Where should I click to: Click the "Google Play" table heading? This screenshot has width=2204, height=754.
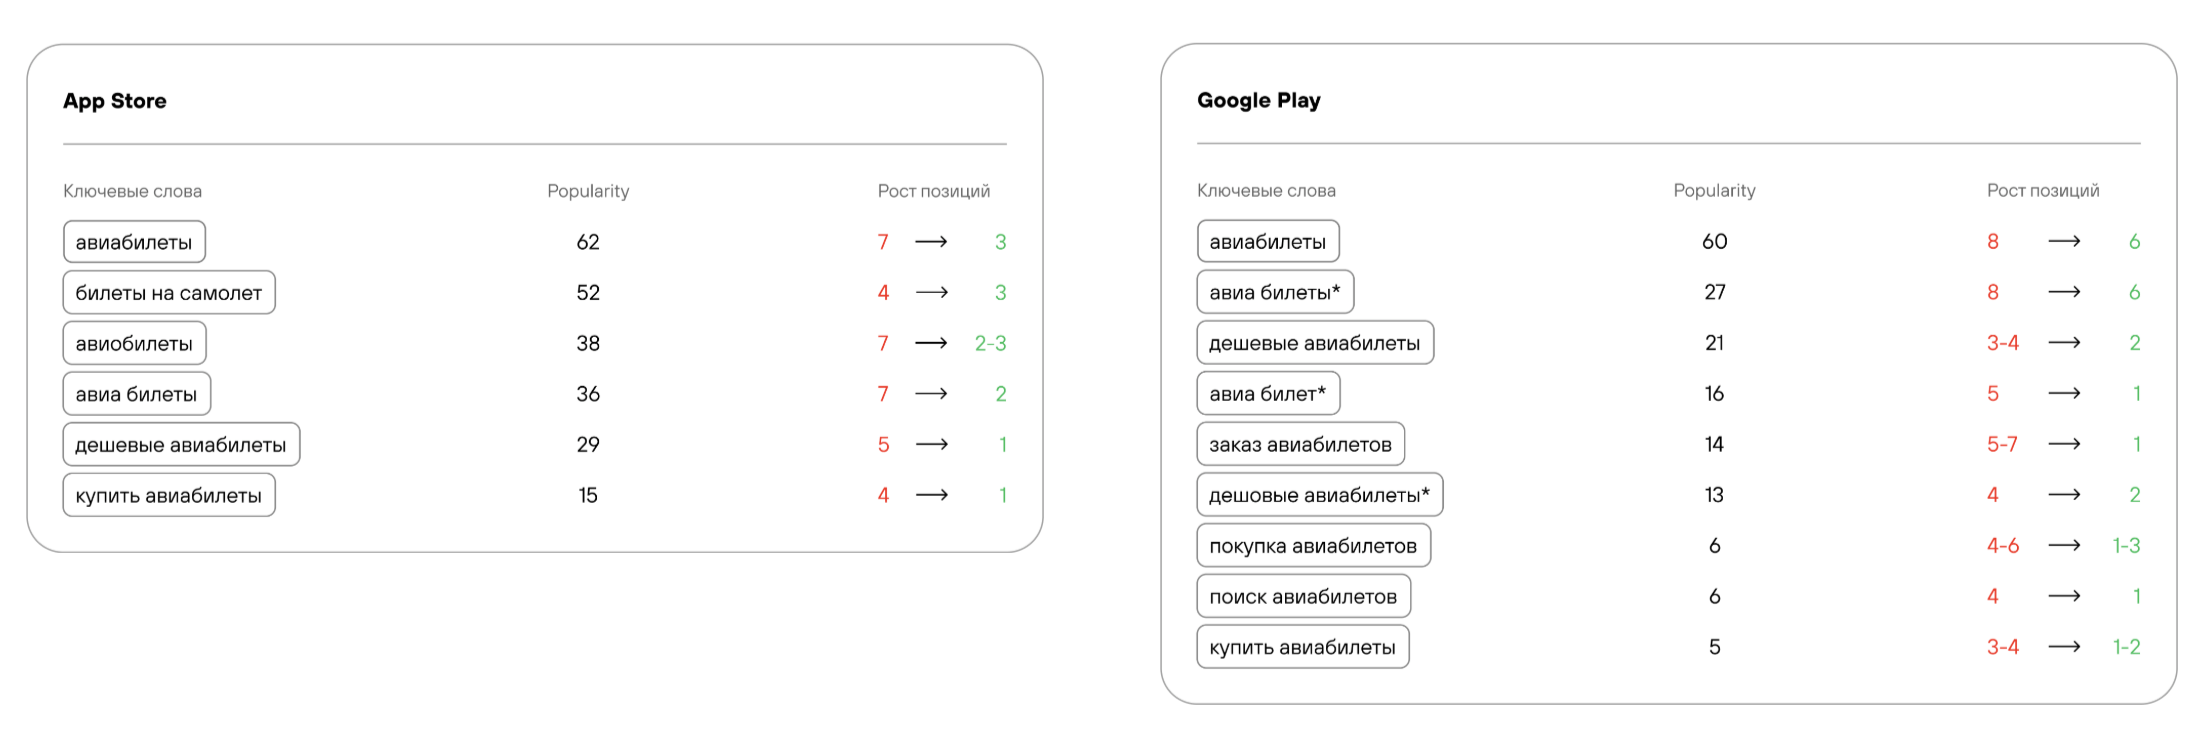(1258, 100)
